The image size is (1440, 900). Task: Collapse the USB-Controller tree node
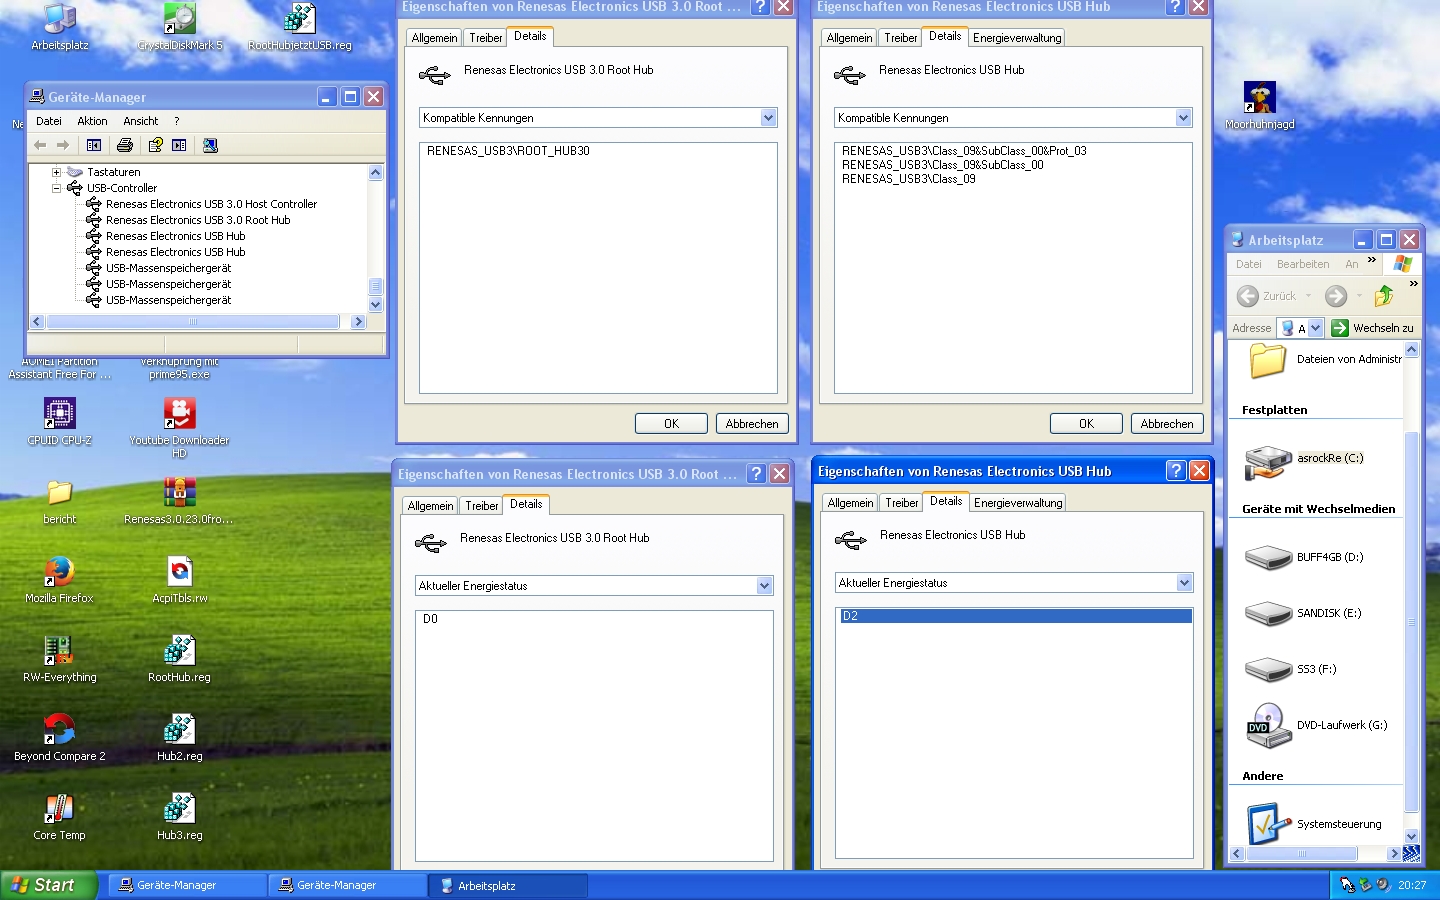pyautogui.click(x=57, y=188)
